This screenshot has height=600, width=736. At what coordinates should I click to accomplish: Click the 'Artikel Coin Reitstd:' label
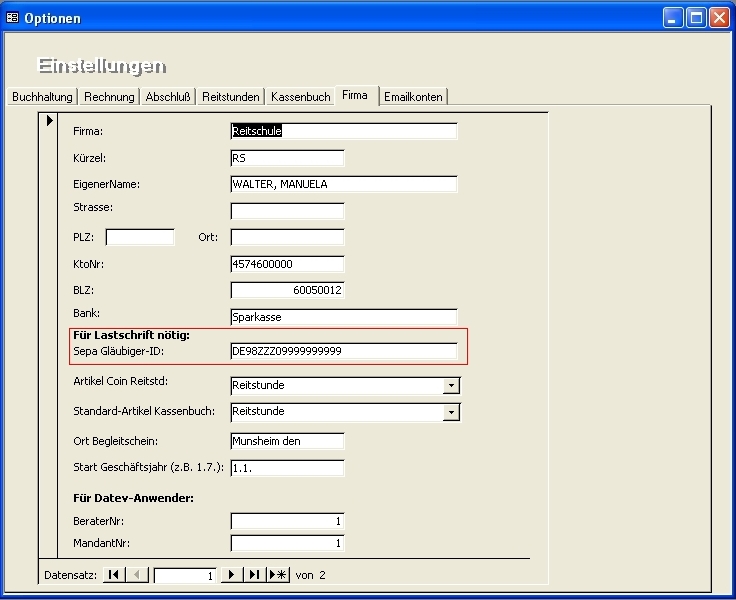pyautogui.click(x=121, y=381)
